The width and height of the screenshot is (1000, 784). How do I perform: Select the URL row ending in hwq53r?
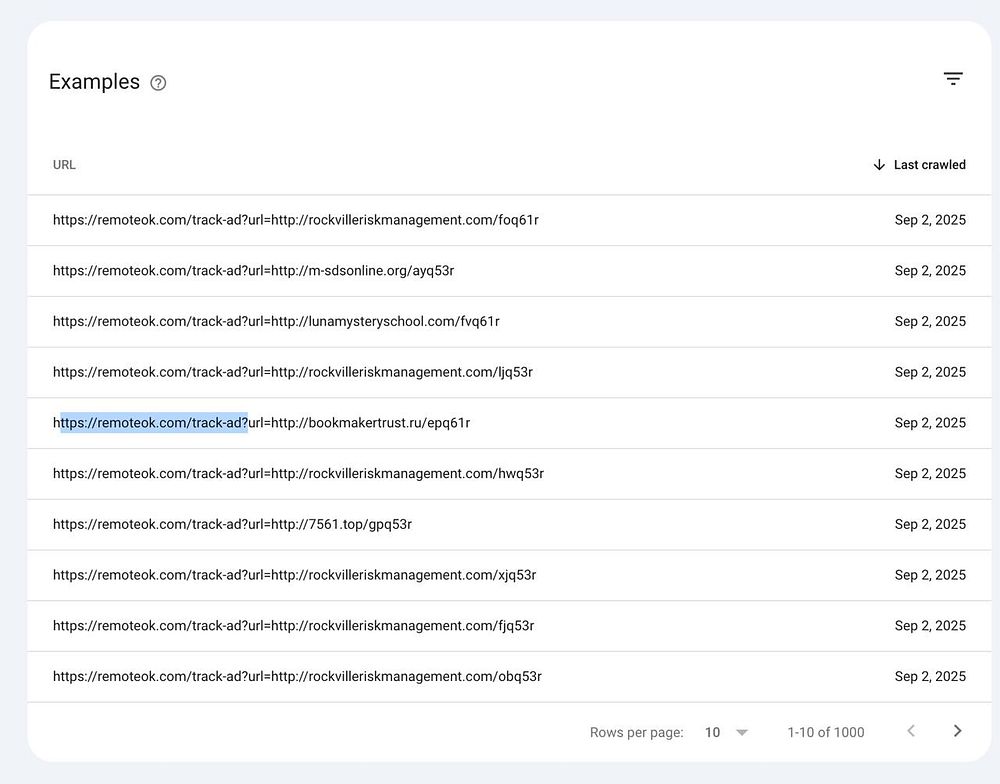[x=509, y=474]
